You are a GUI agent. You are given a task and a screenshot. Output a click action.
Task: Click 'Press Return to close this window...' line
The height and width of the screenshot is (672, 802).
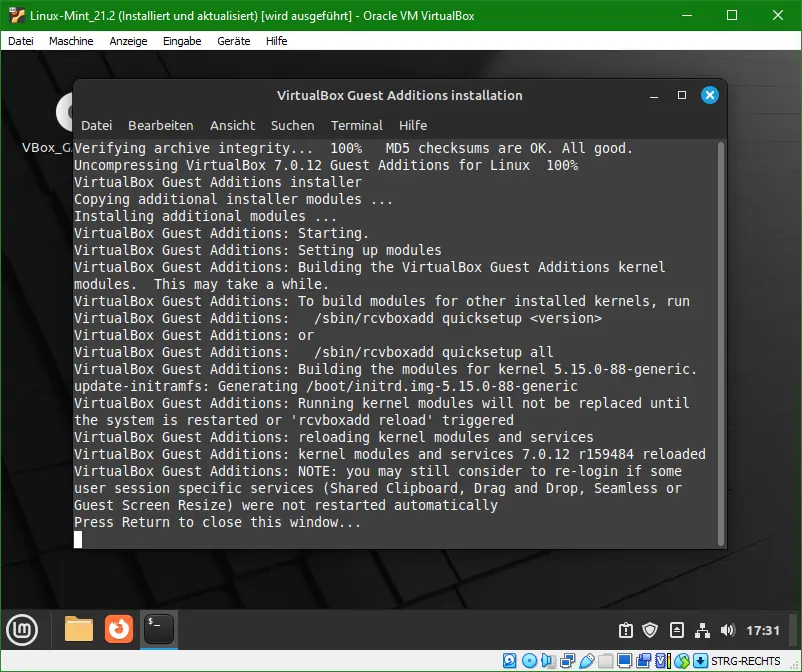pos(217,522)
